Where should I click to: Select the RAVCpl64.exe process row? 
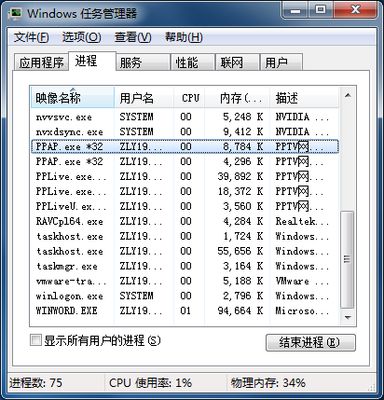pos(185,221)
